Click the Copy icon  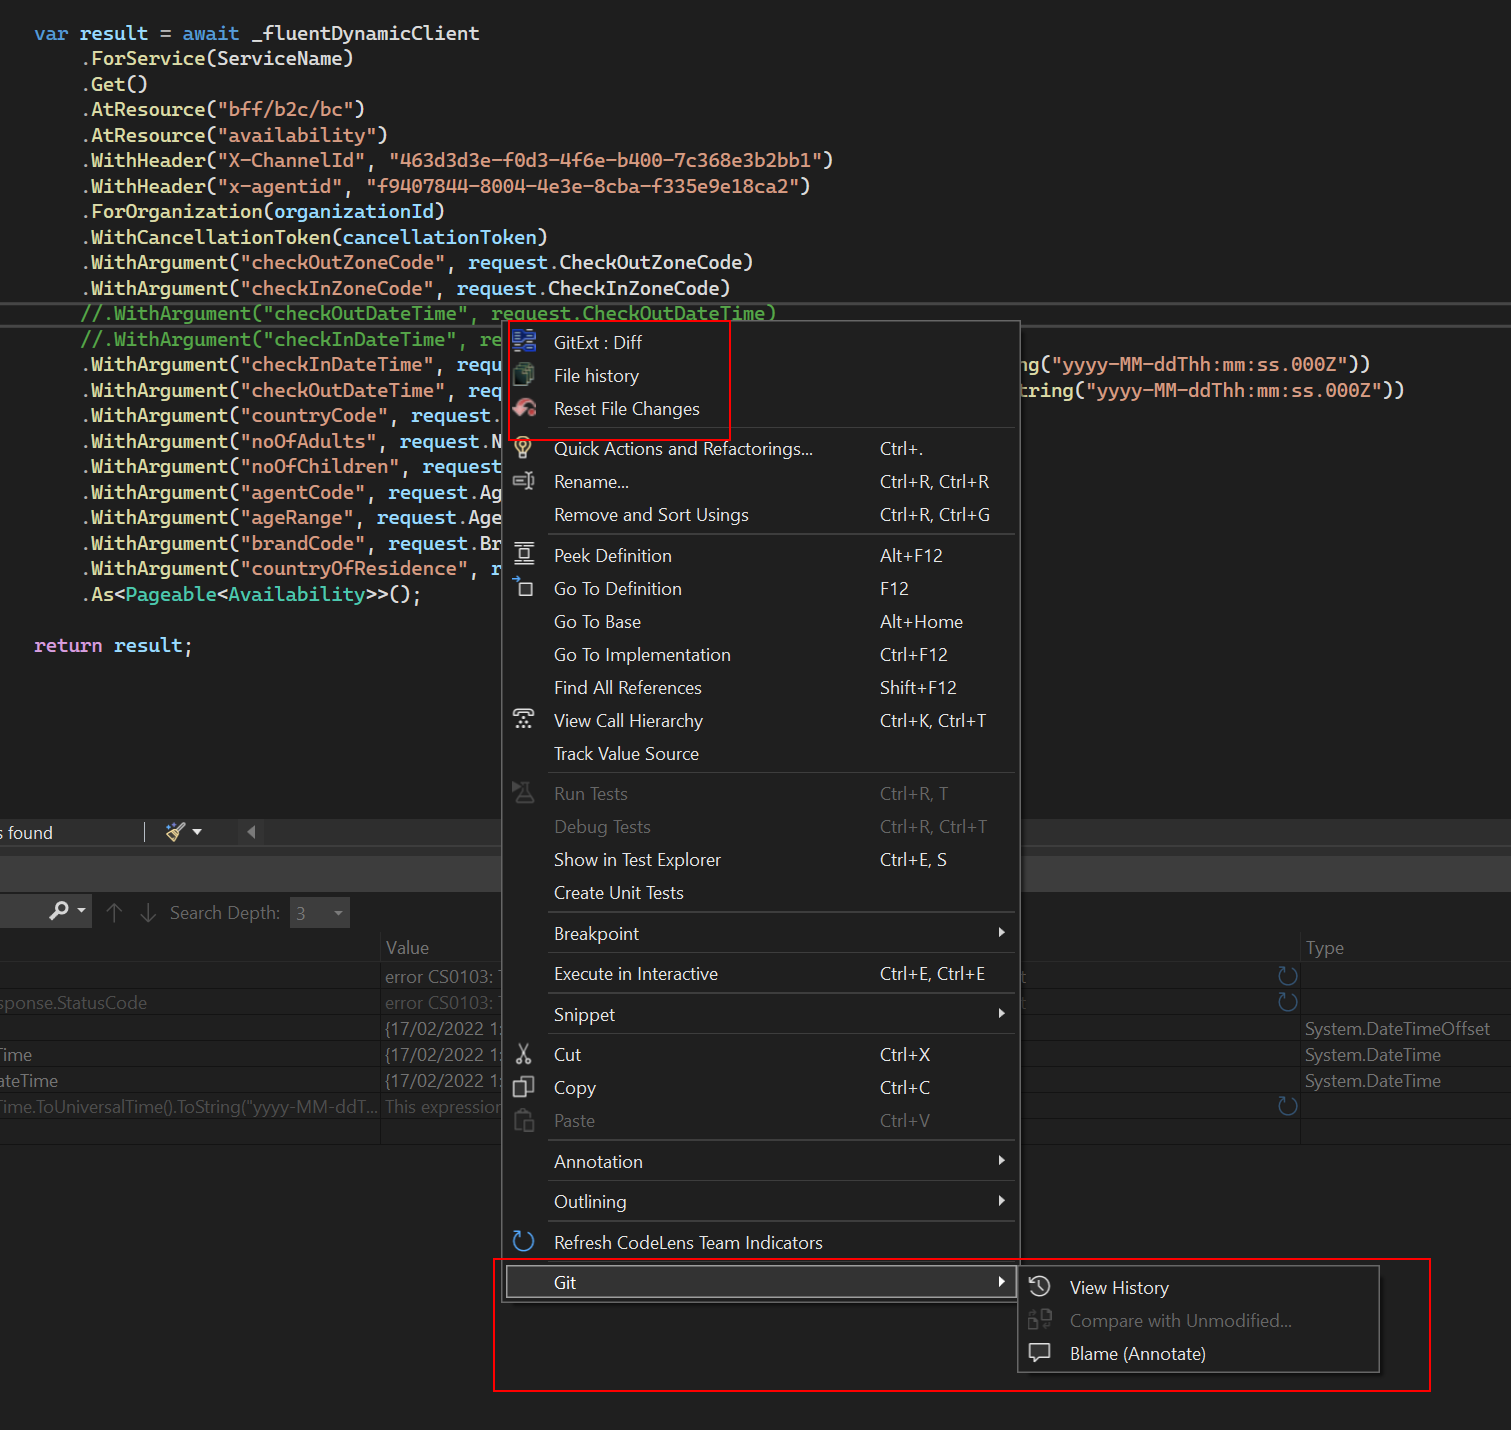(x=523, y=1087)
